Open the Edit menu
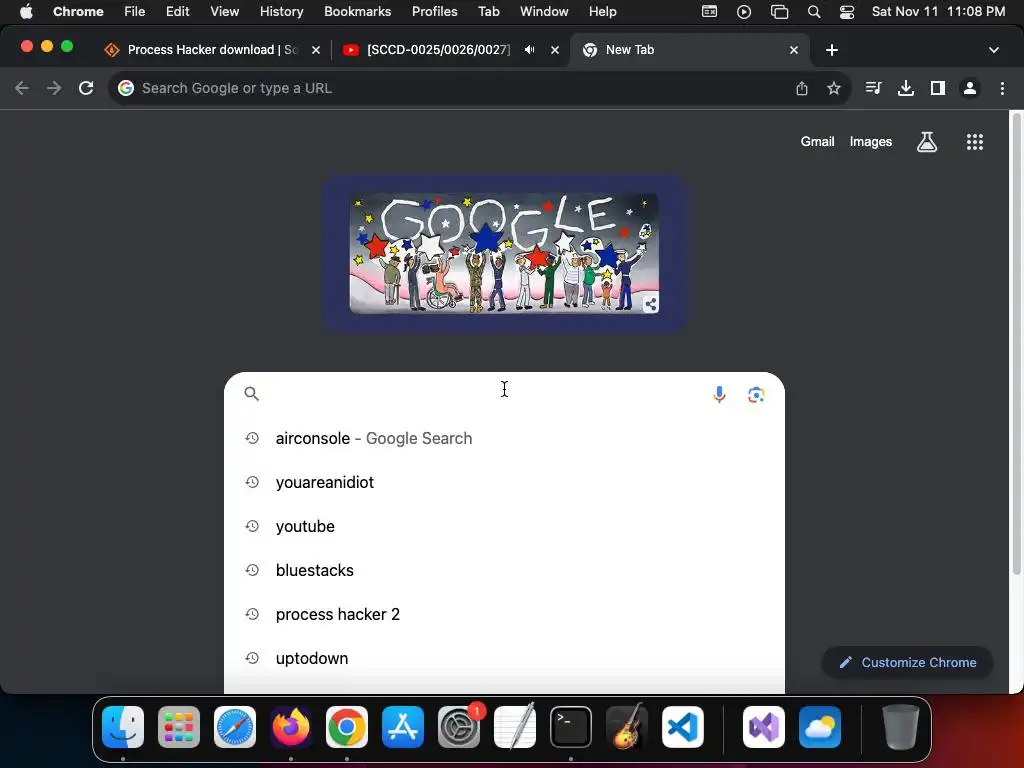1024x768 pixels. (177, 12)
